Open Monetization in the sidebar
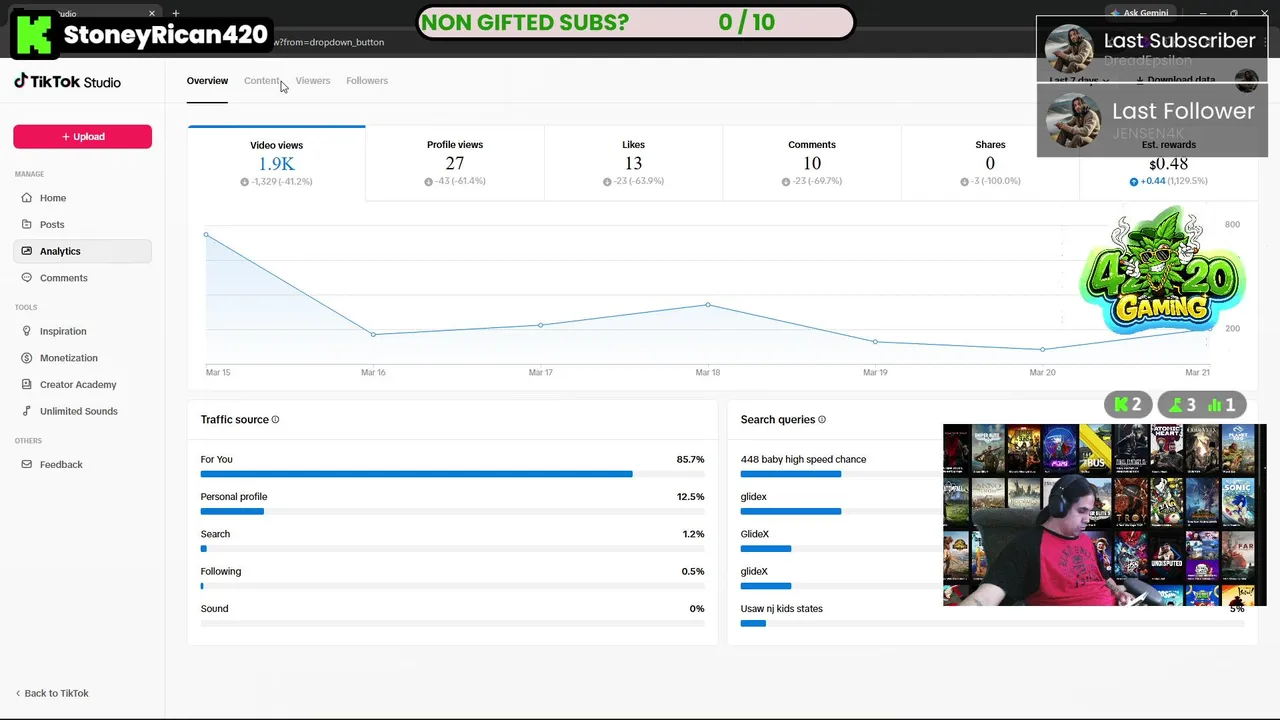Screen dimensions: 1280x720 82,358
